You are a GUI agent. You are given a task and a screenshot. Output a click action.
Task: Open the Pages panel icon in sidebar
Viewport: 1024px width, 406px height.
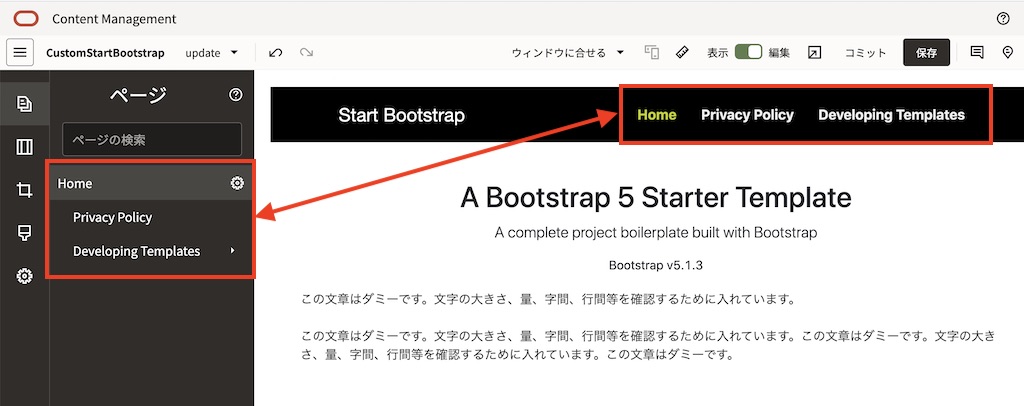(25, 103)
